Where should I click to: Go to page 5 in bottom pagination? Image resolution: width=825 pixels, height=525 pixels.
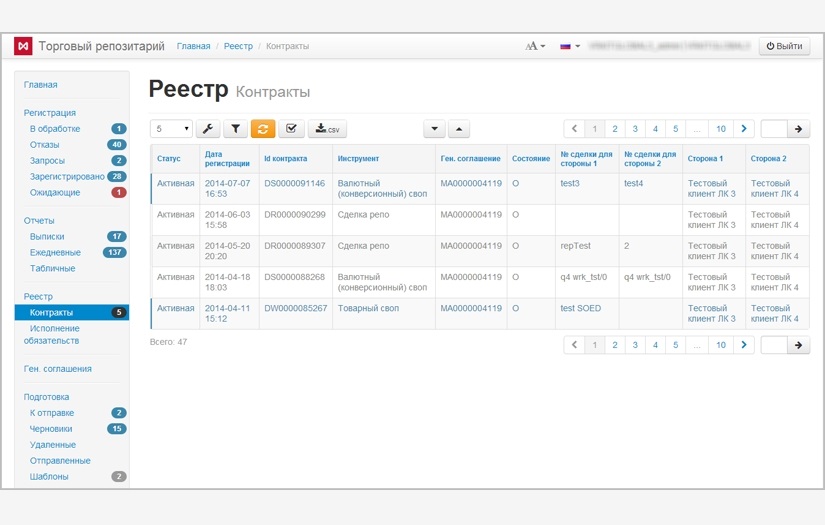676,345
